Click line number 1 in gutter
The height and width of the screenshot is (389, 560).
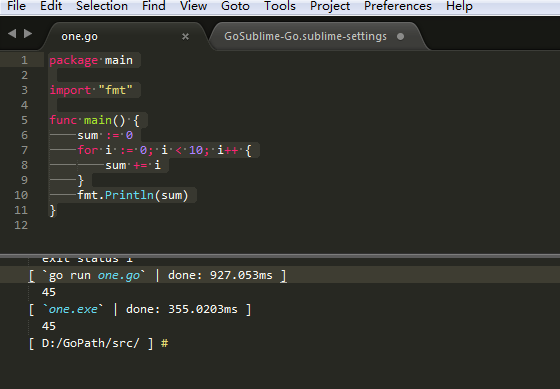24,60
